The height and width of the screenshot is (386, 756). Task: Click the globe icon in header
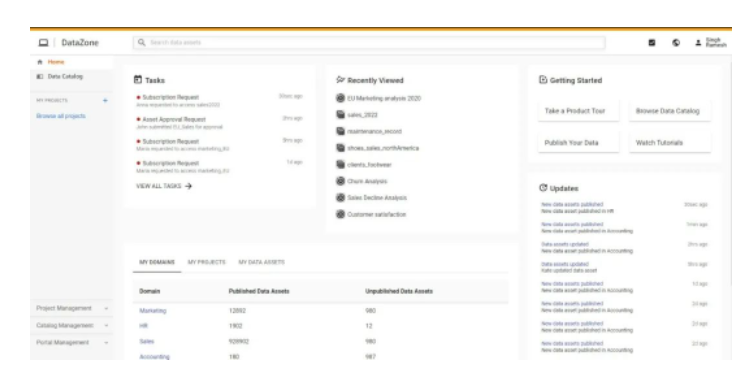point(676,42)
